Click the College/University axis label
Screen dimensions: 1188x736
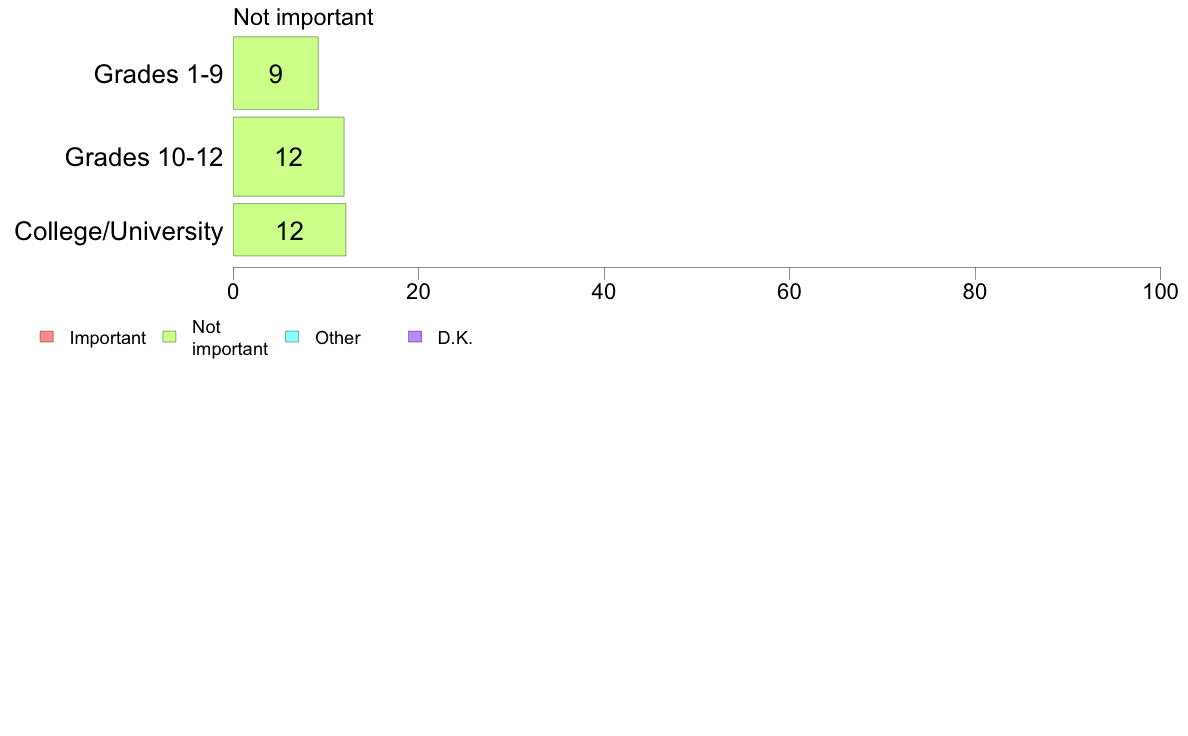pos(119,231)
